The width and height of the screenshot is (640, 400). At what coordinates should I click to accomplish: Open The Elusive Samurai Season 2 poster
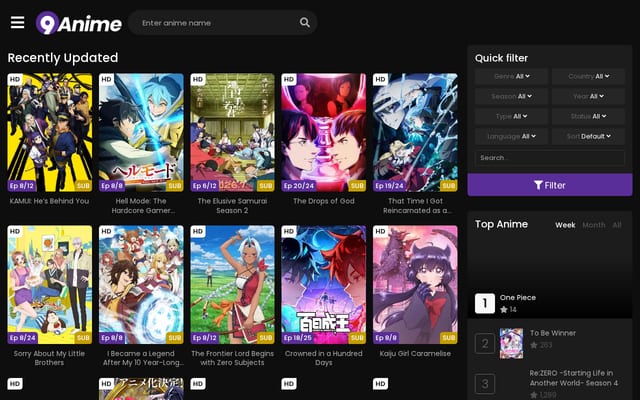click(232, 132)
